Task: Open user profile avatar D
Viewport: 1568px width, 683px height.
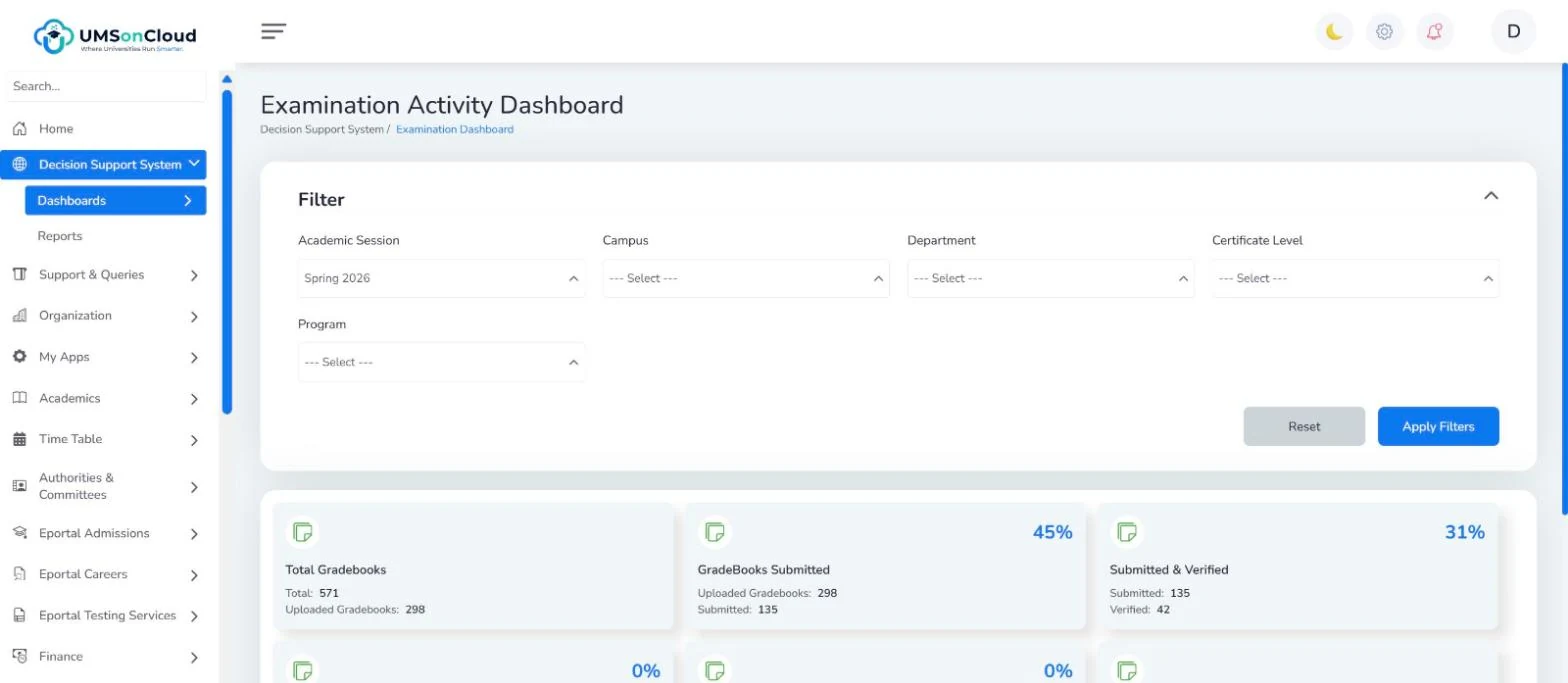Action: [x=1513, y=31]
